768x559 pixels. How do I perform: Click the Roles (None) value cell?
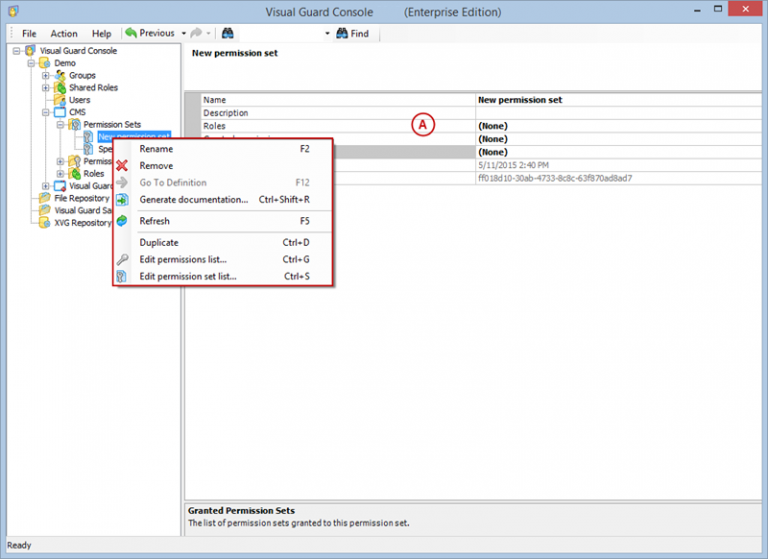click(618, 126)
